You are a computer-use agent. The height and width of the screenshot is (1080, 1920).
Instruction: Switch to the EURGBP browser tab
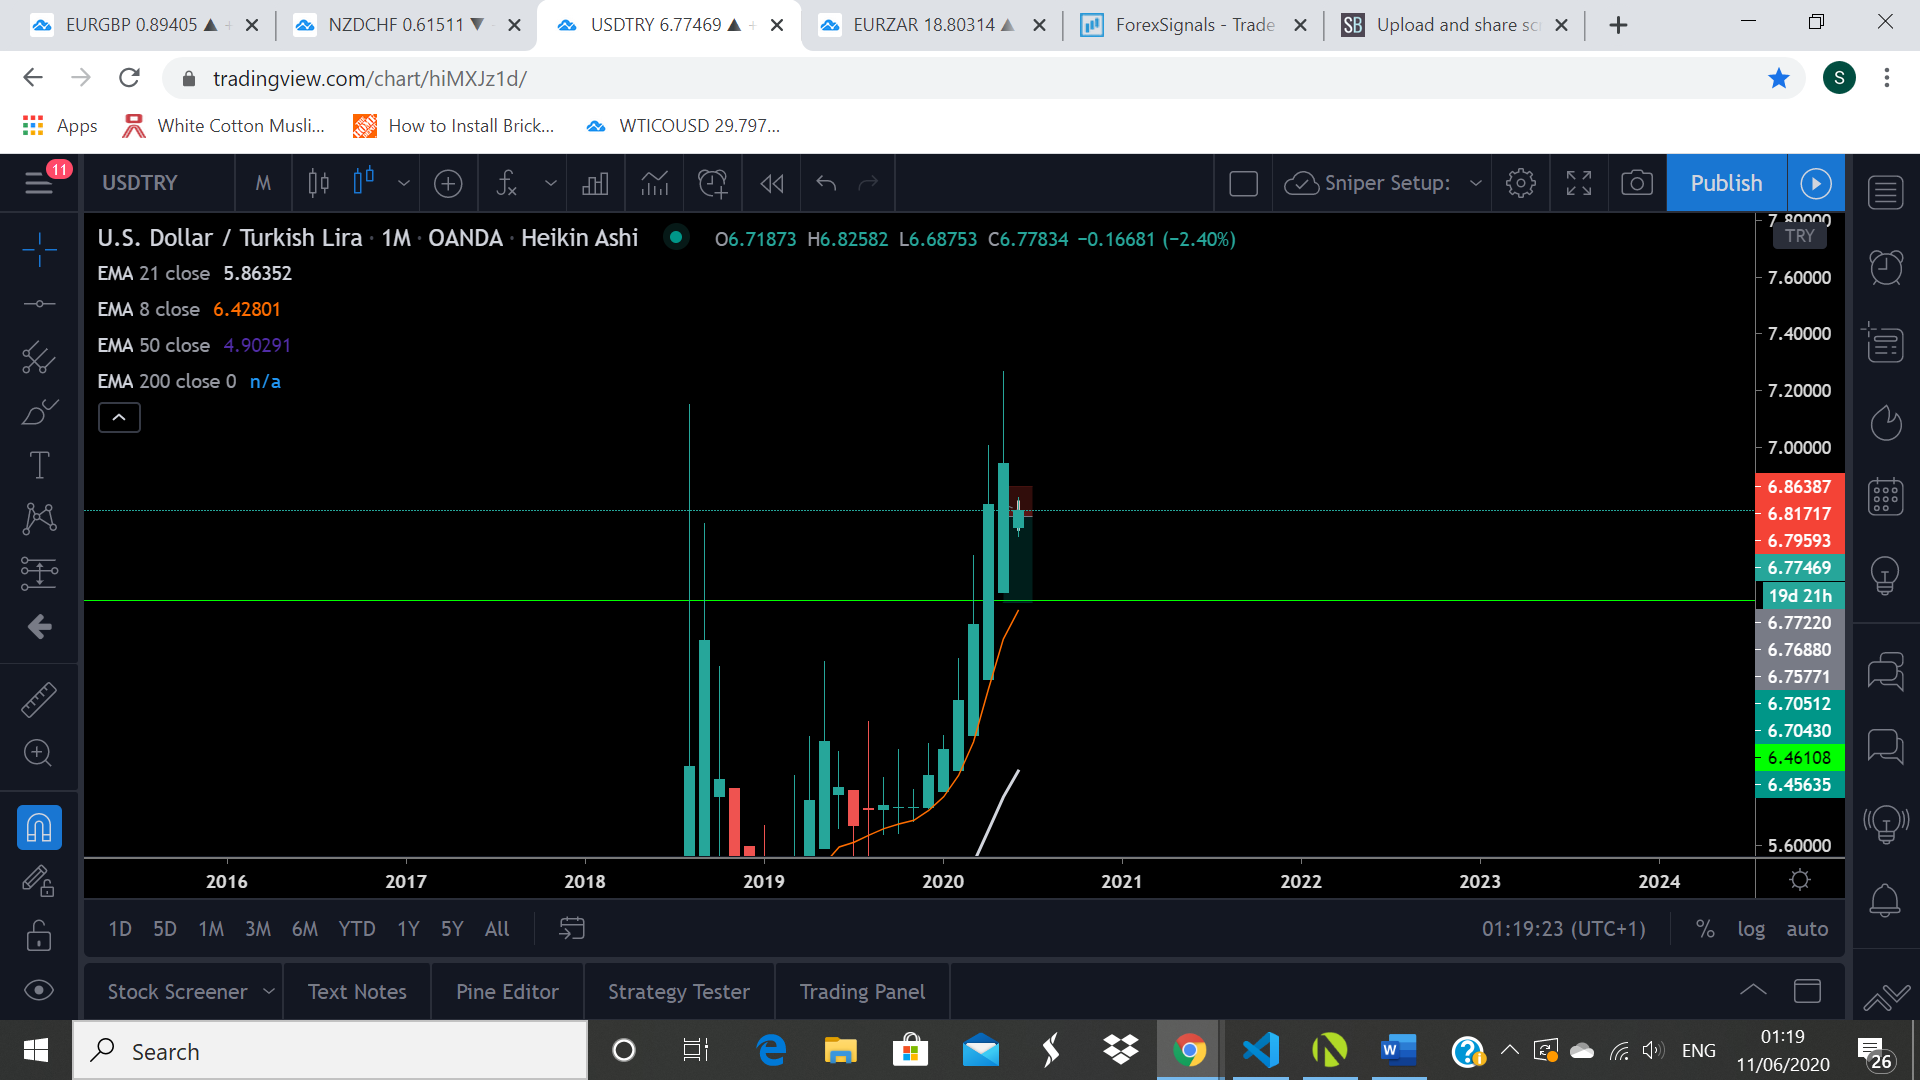[143, 25]
